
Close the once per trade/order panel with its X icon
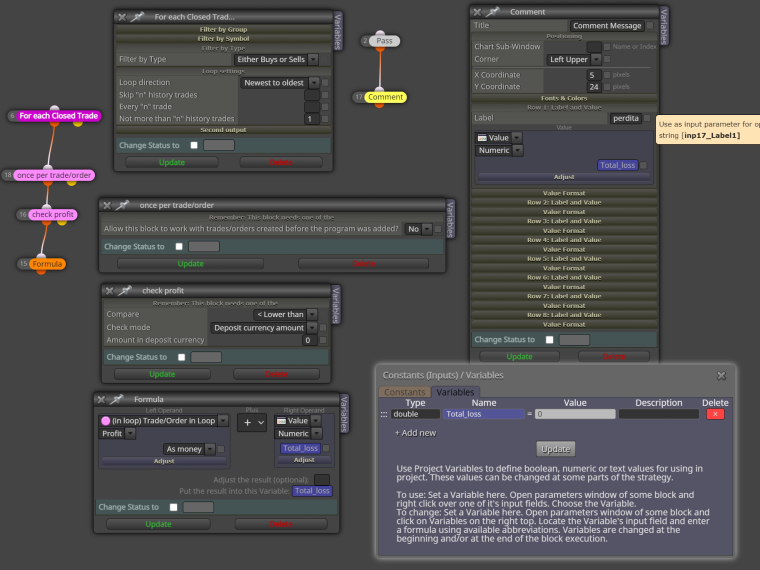[x=107, y=206]
